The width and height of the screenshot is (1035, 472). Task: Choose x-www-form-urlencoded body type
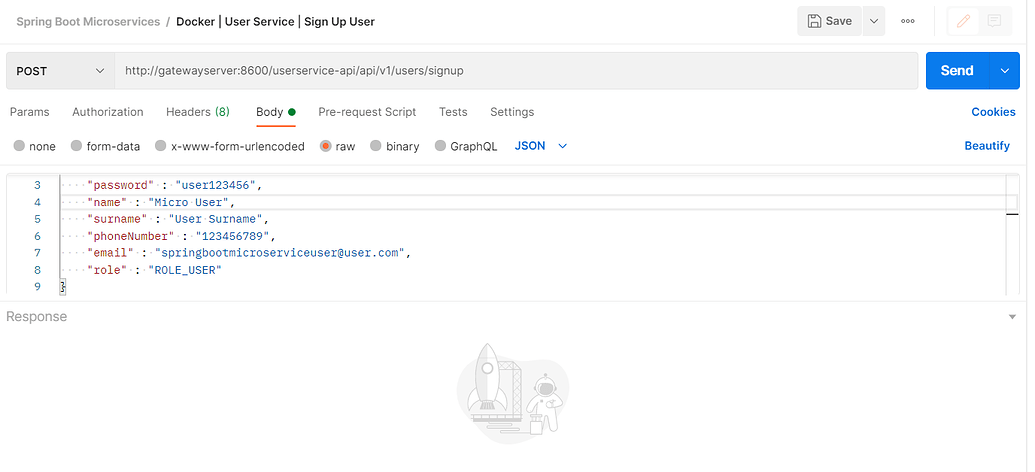pyautogui.click(x=229, y=146)
